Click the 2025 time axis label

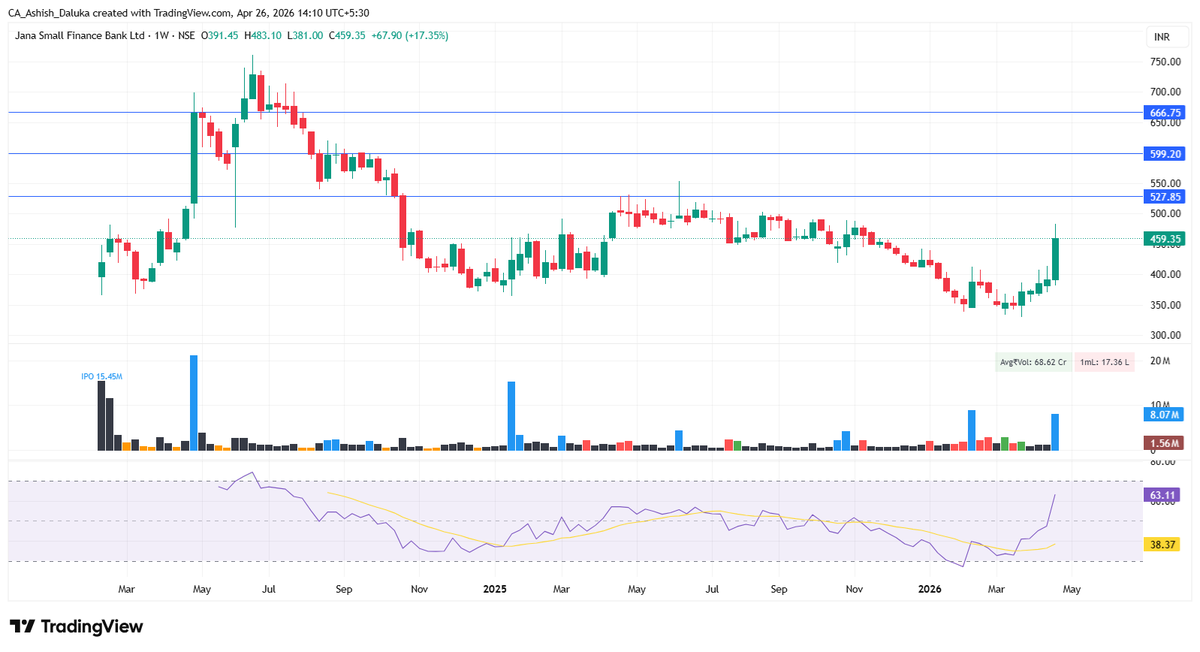click(495, 590)
